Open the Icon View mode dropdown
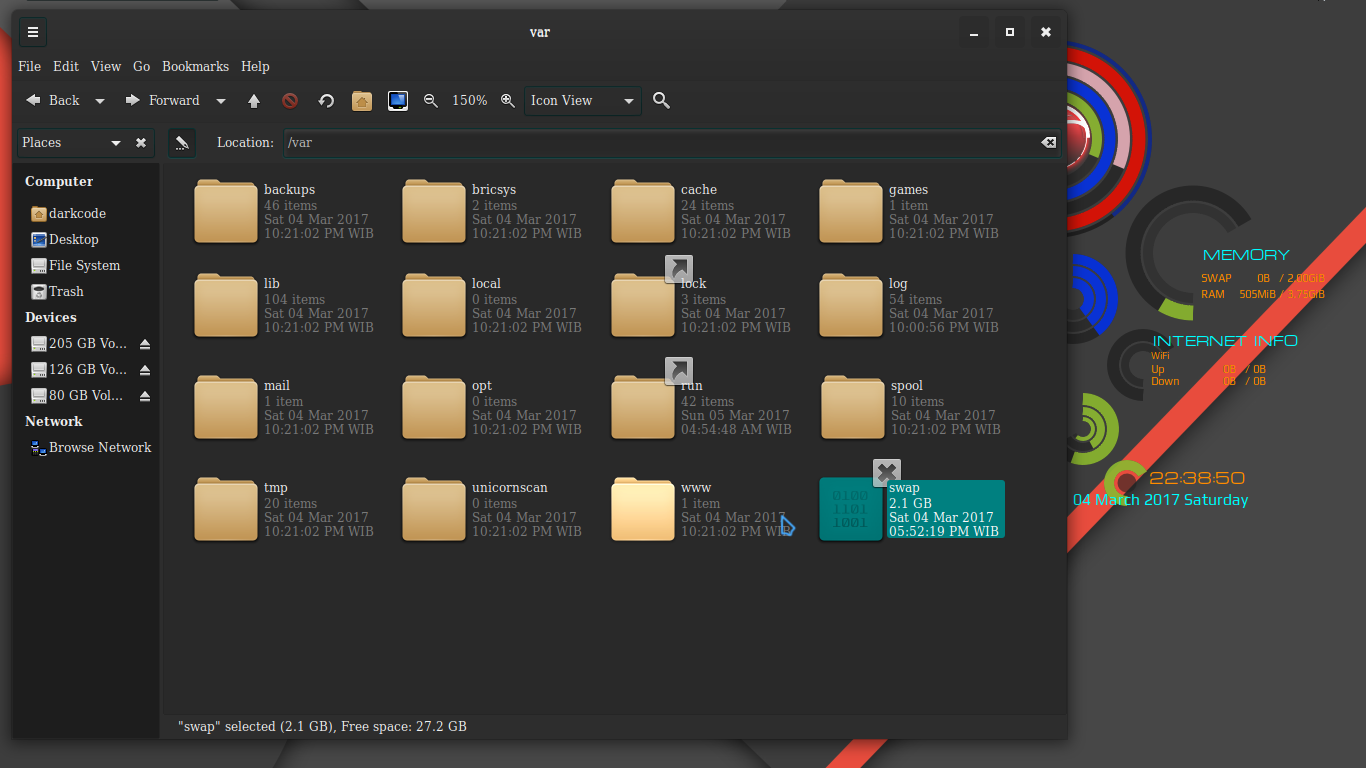Image resolution: width=1366 pixels, height=768 pixels. (583, 100)
